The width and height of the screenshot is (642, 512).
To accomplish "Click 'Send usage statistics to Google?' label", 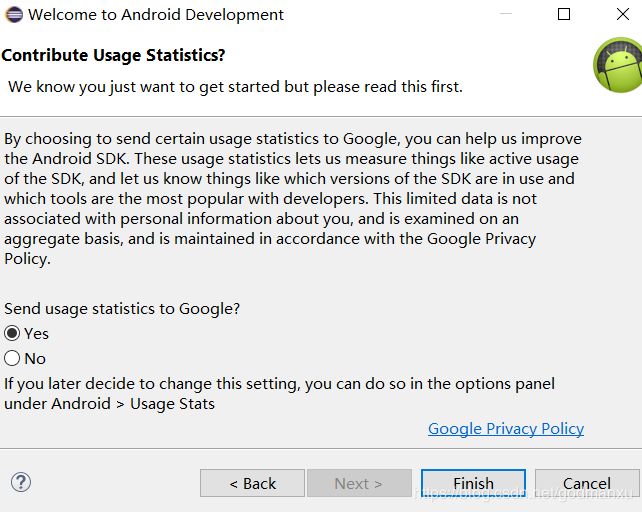I will (122, 309).
